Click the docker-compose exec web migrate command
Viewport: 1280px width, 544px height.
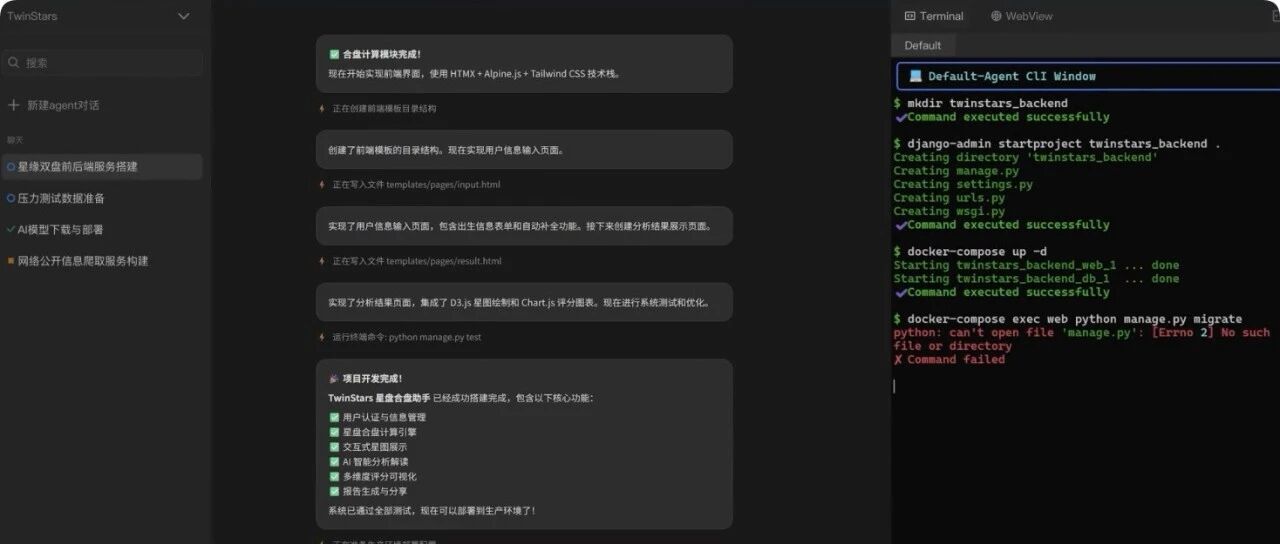coord(1067,319)
